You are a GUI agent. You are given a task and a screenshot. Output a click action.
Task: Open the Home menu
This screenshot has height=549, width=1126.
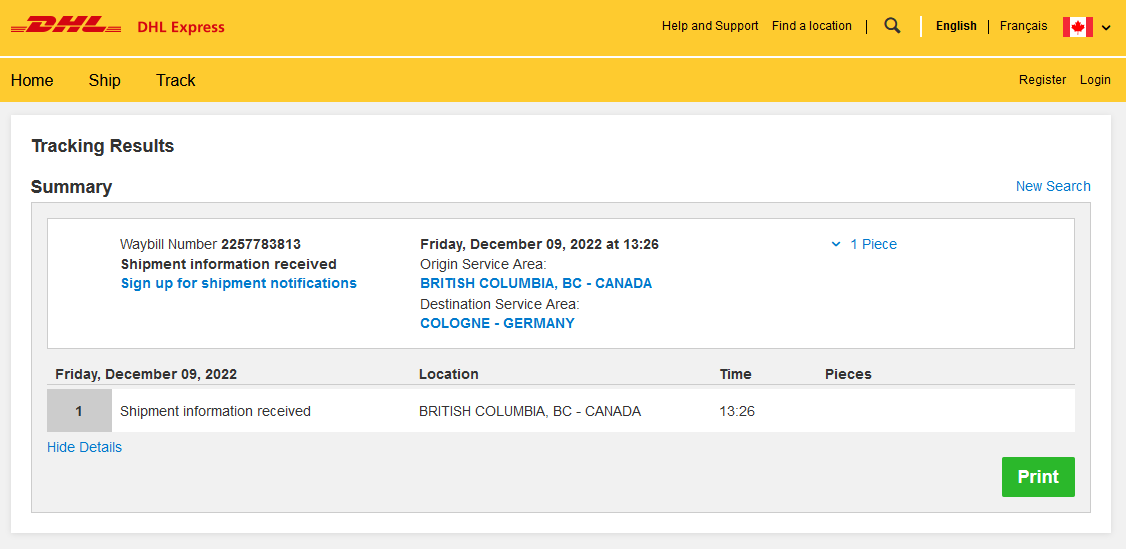32,80
